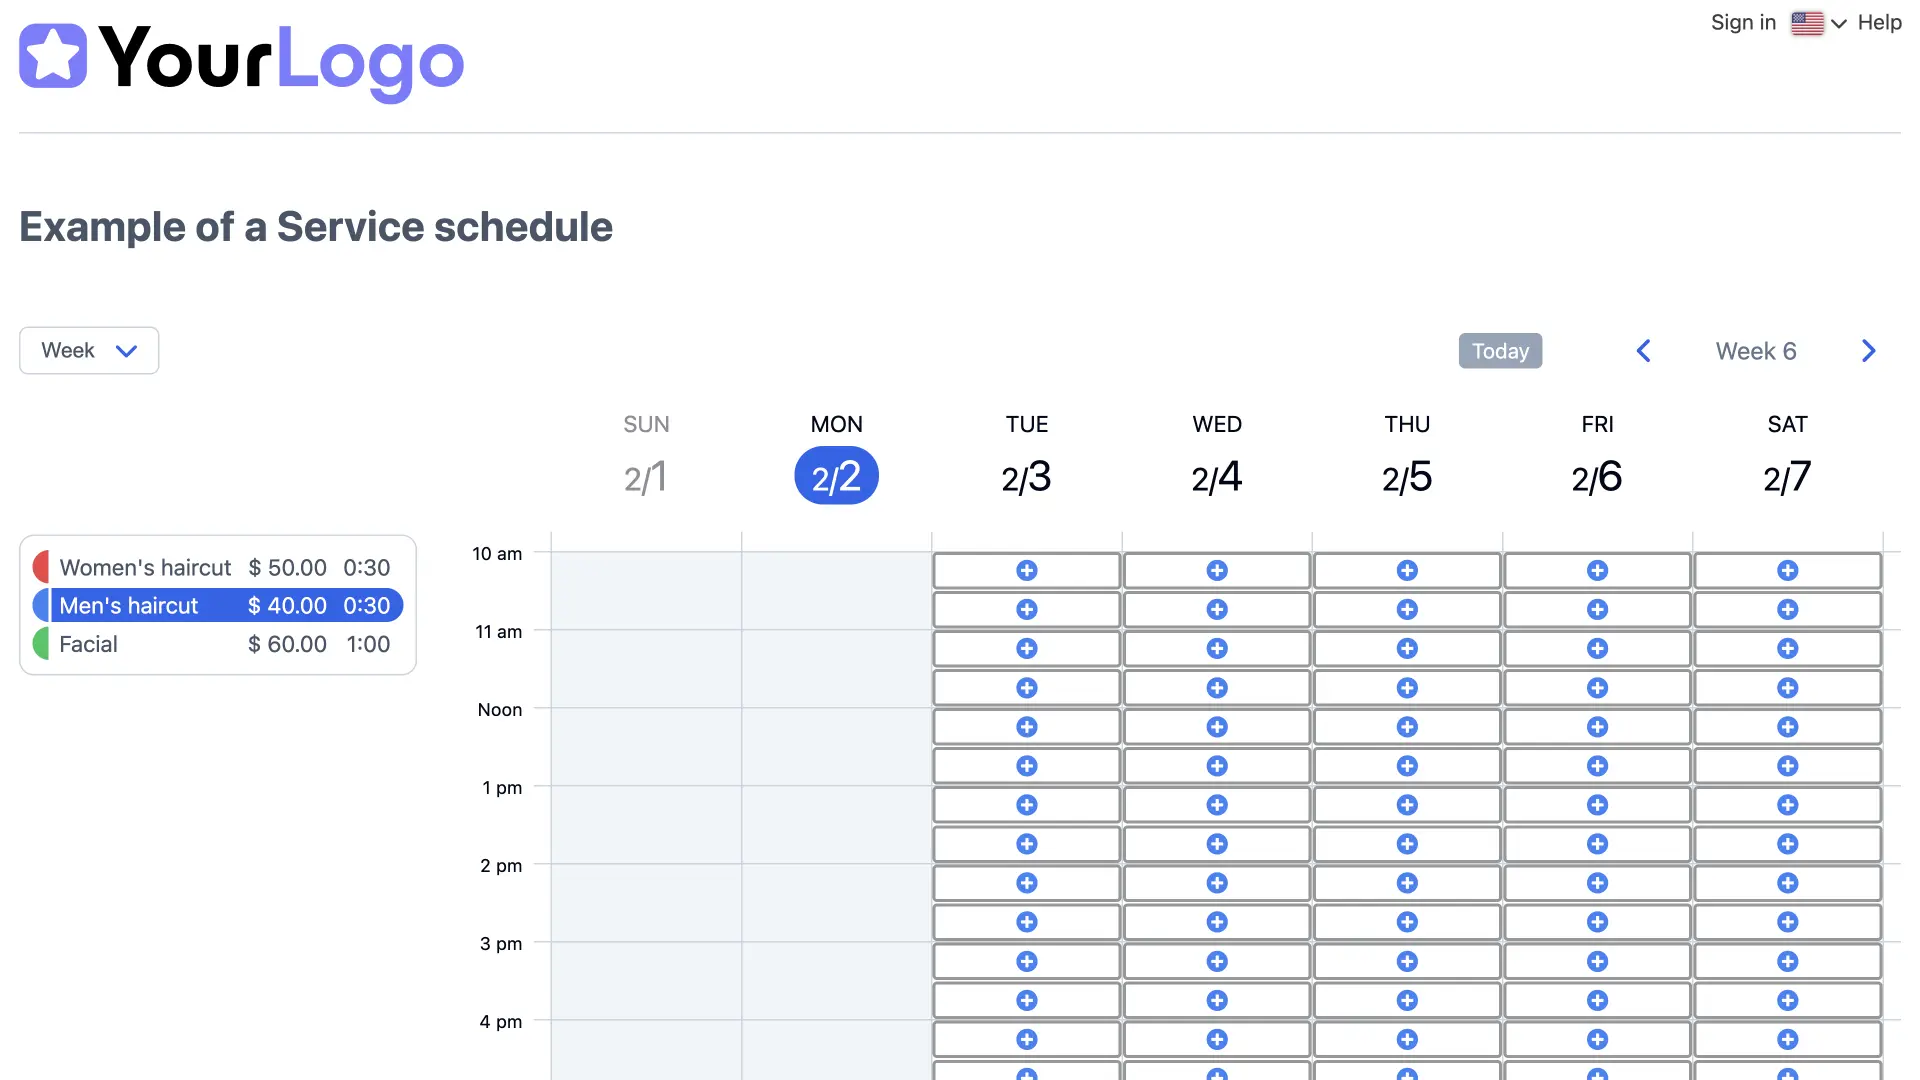Jump to Today in the schedule
Viewport: 1920px width, 1080px height.
tap(1499, 351)
